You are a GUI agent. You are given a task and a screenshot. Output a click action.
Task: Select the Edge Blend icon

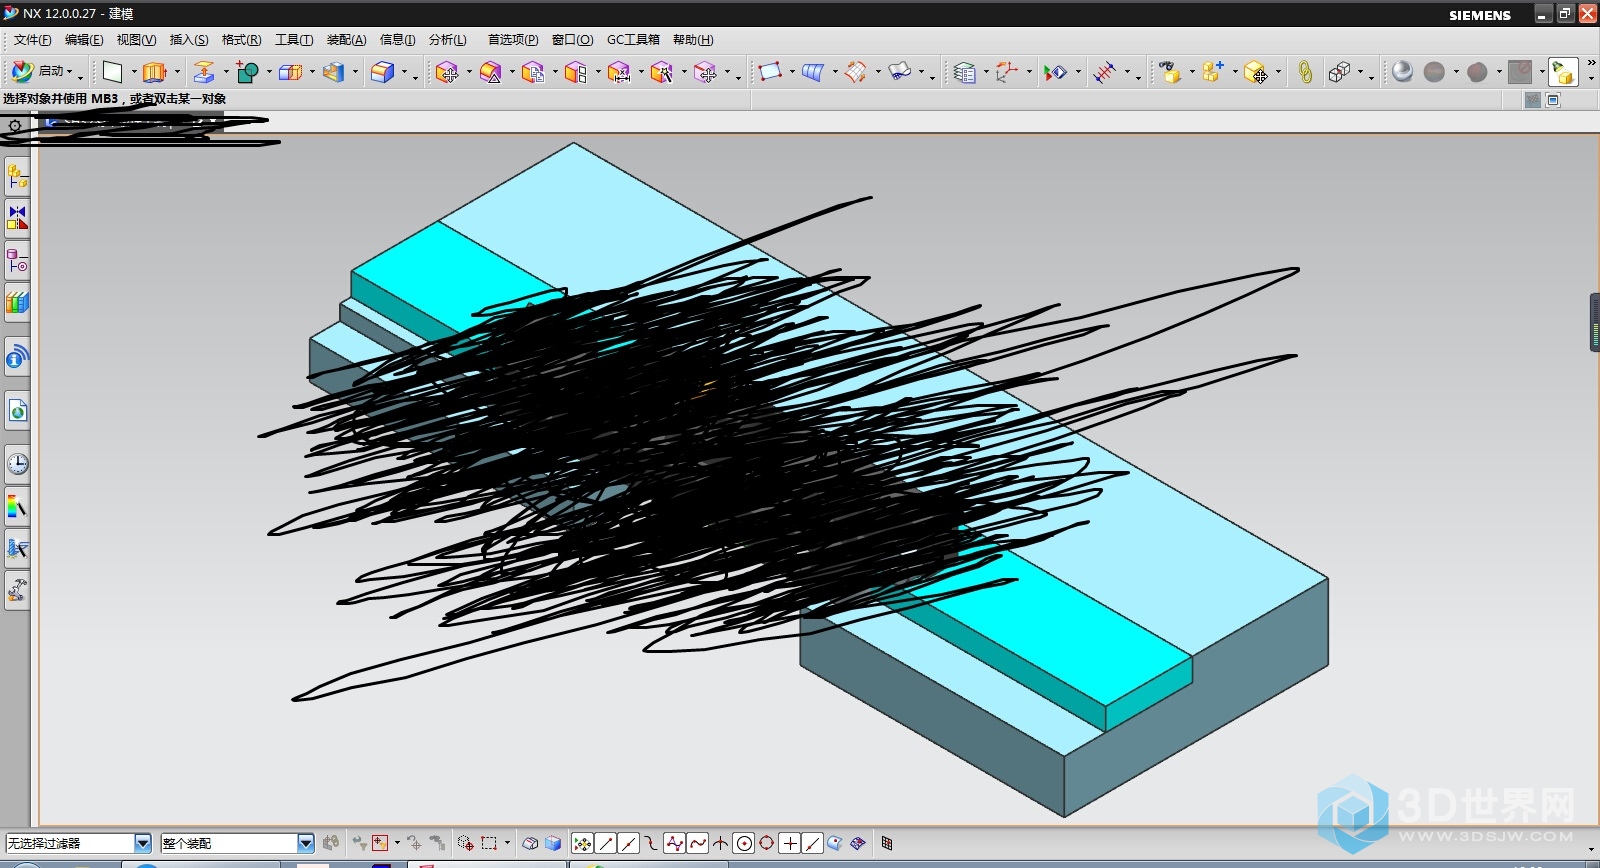(x=382, y=72)
